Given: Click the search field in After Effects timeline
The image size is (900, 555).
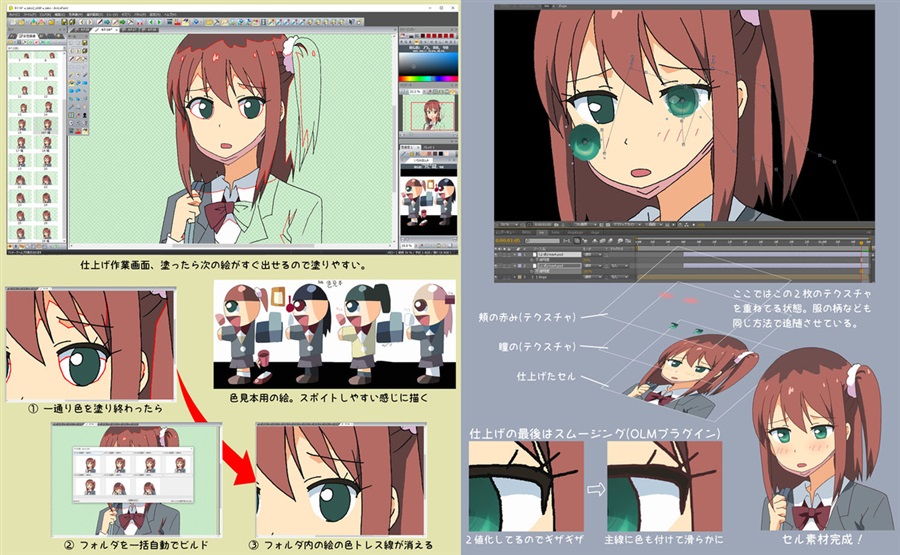Looking at the screenshot, I should tap(542, 240).
